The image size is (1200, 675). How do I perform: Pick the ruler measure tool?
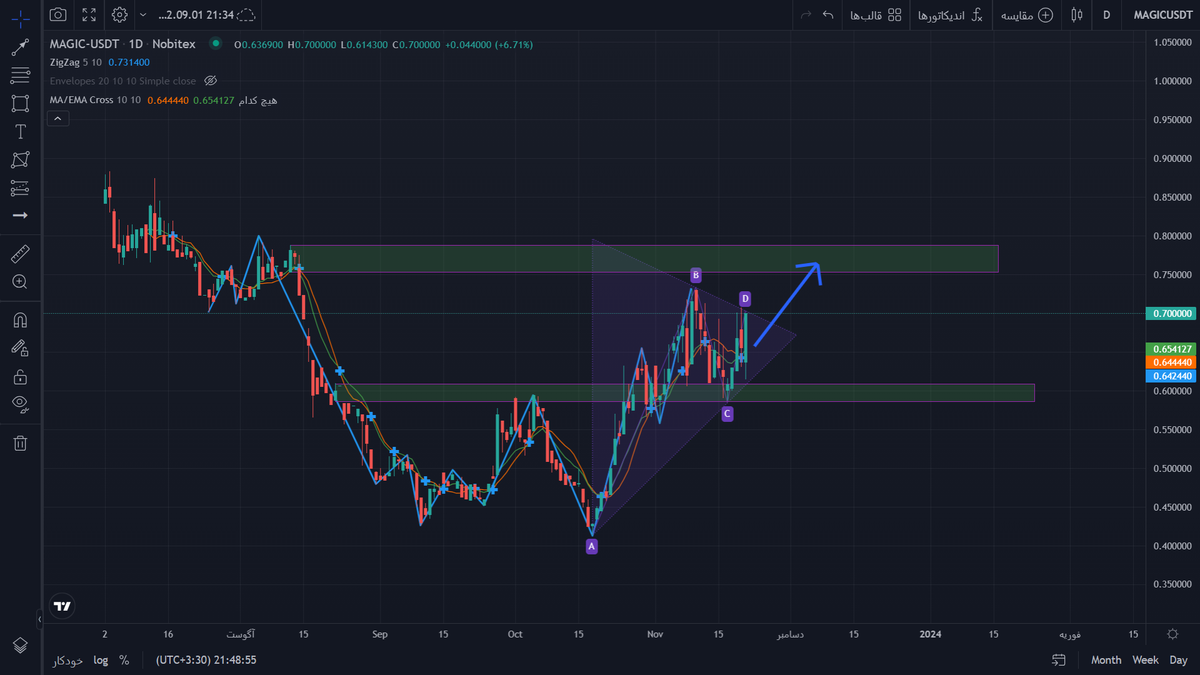[20, 254]
